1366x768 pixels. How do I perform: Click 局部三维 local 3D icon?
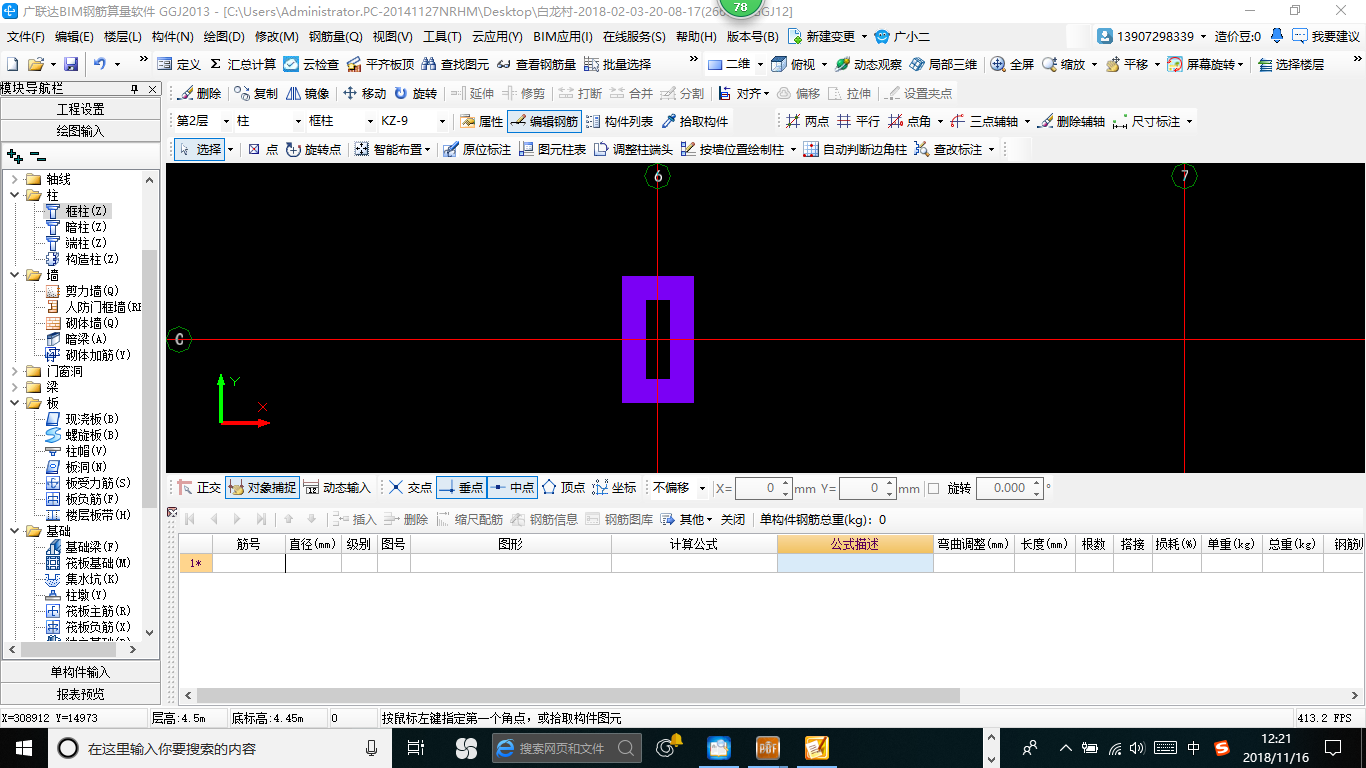943,64
